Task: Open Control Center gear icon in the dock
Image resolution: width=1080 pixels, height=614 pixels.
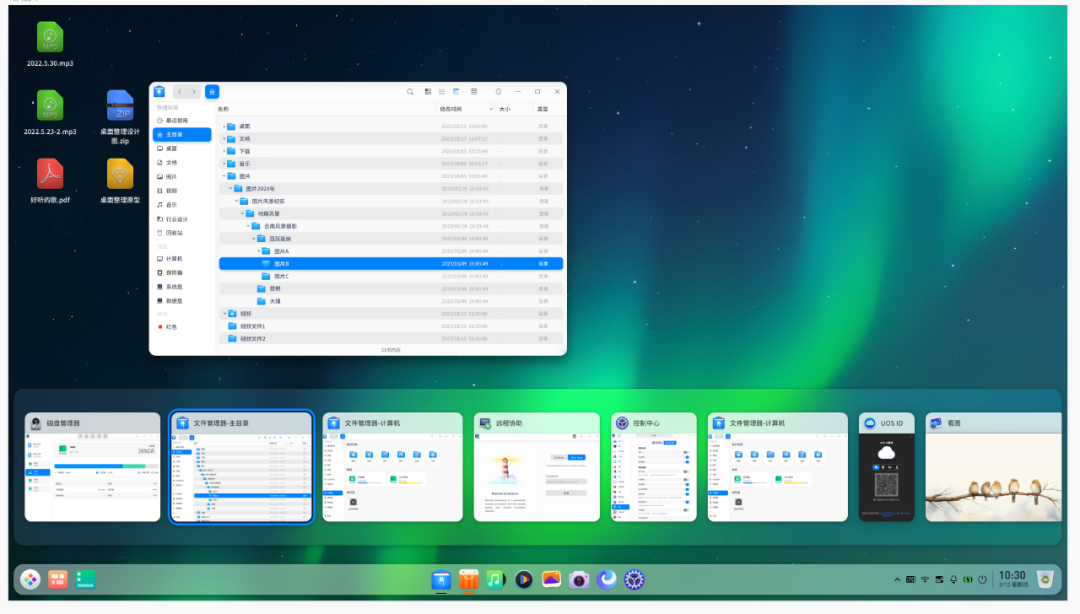Action: pyautogui.click(x=634, y=579)
